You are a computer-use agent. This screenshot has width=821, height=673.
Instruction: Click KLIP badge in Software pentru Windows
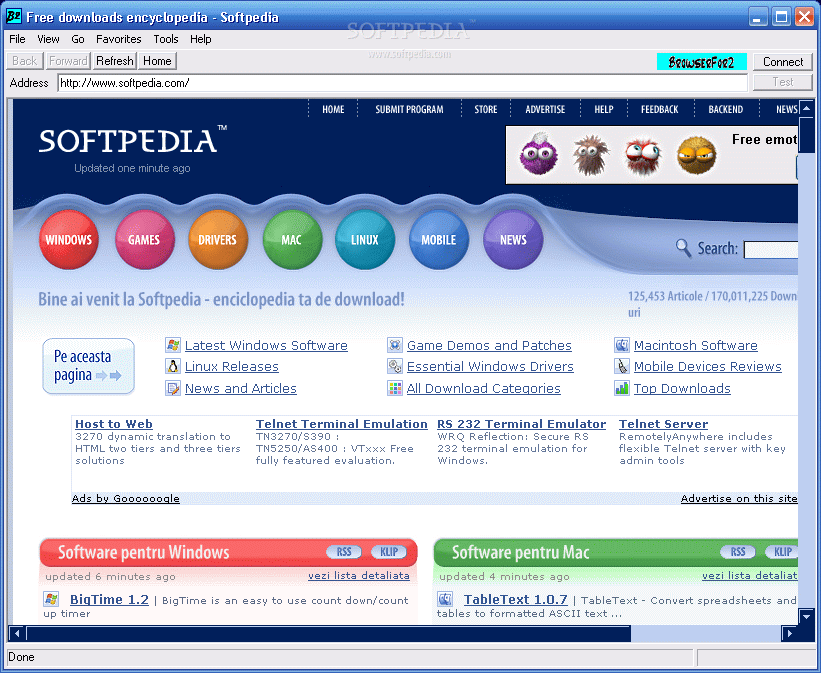coord(389,552)
